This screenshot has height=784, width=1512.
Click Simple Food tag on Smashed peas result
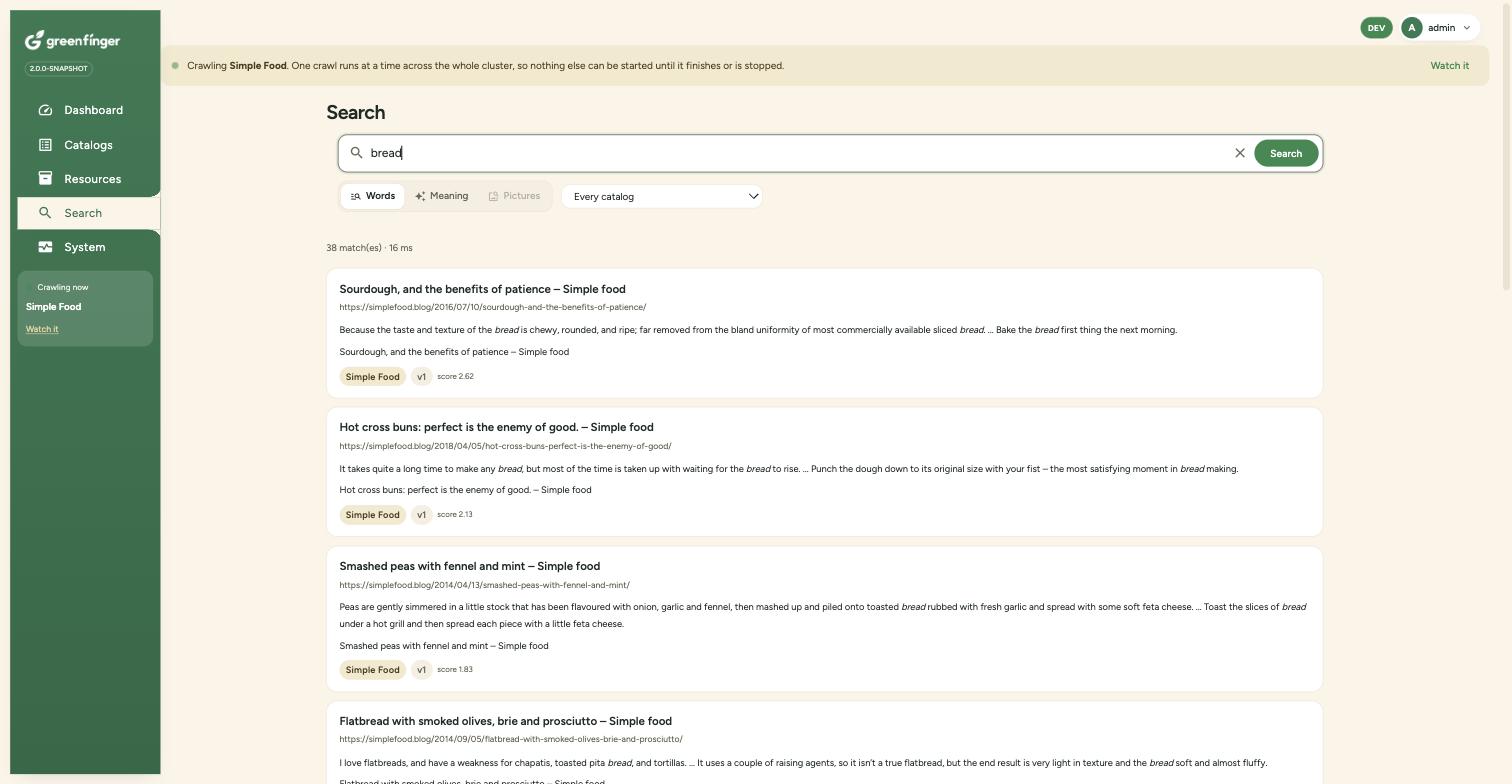[372, 670]
